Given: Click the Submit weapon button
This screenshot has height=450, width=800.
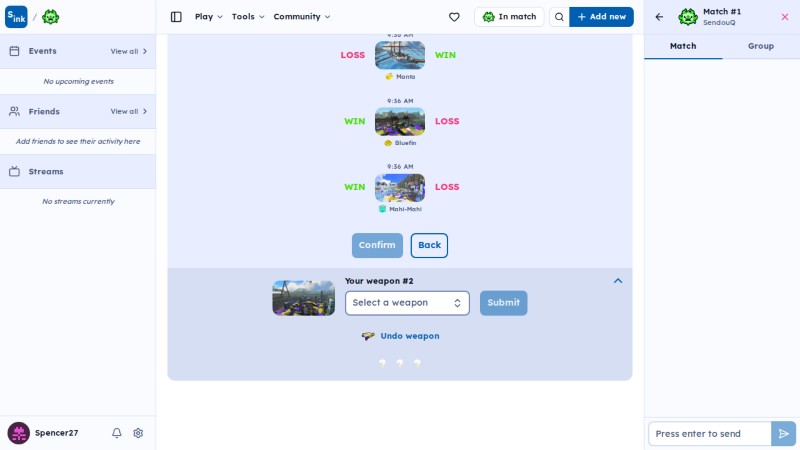Looking at the screenshot, I should pos(504,303).
